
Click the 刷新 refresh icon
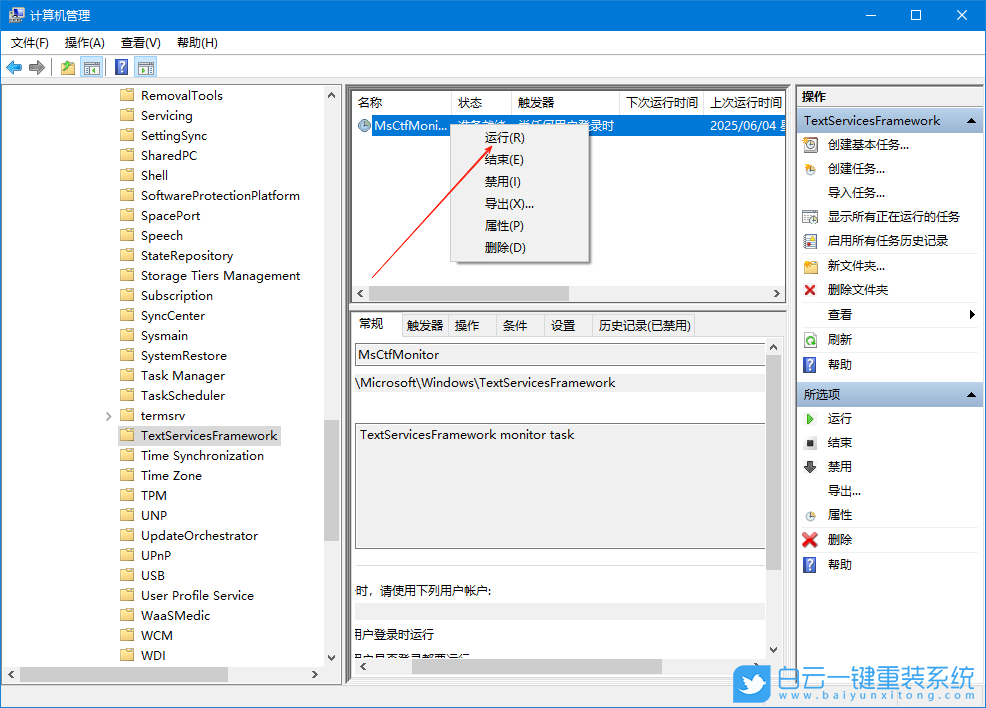pyautogui.click(x=808, y=339)
